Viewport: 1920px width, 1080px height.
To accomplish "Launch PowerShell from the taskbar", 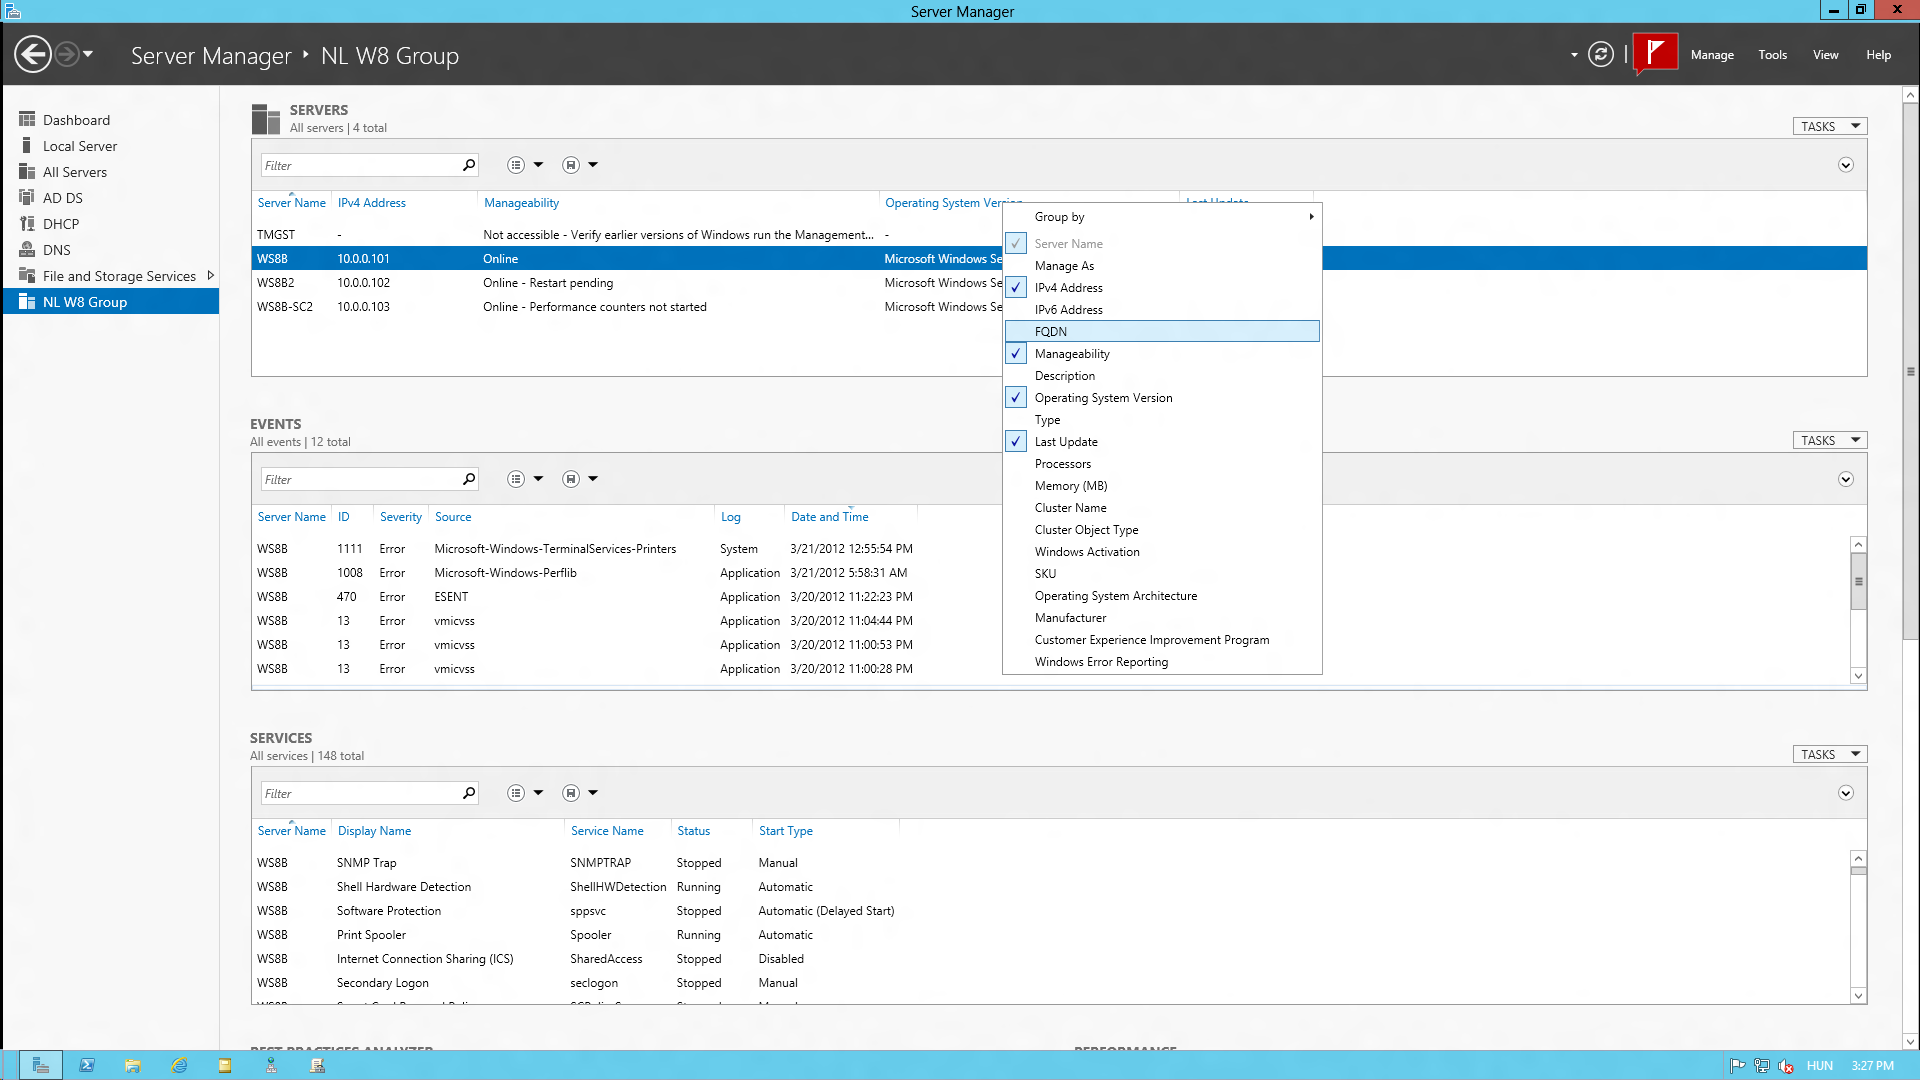I will click(x=87, y=1065).
